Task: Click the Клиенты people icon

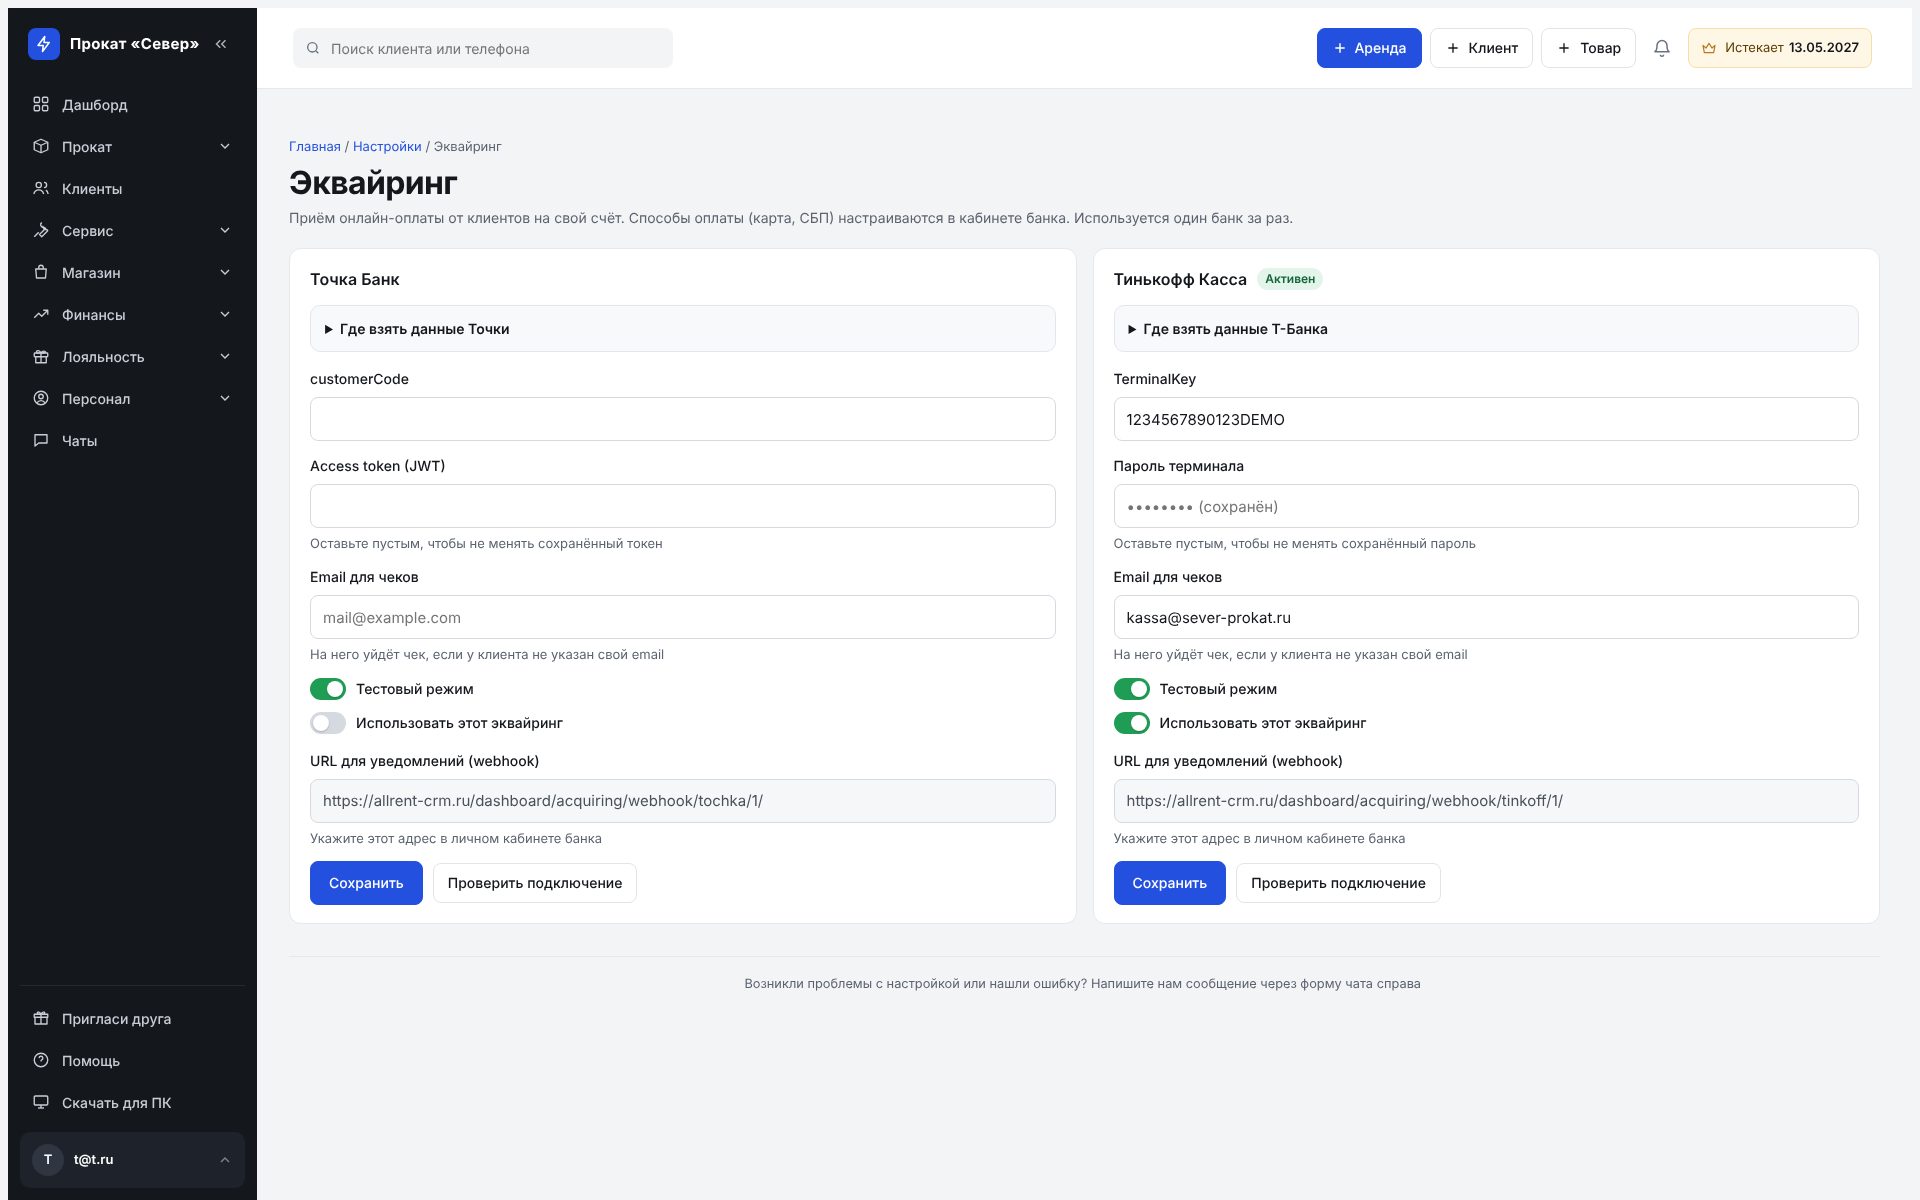Action: point(41,188)
